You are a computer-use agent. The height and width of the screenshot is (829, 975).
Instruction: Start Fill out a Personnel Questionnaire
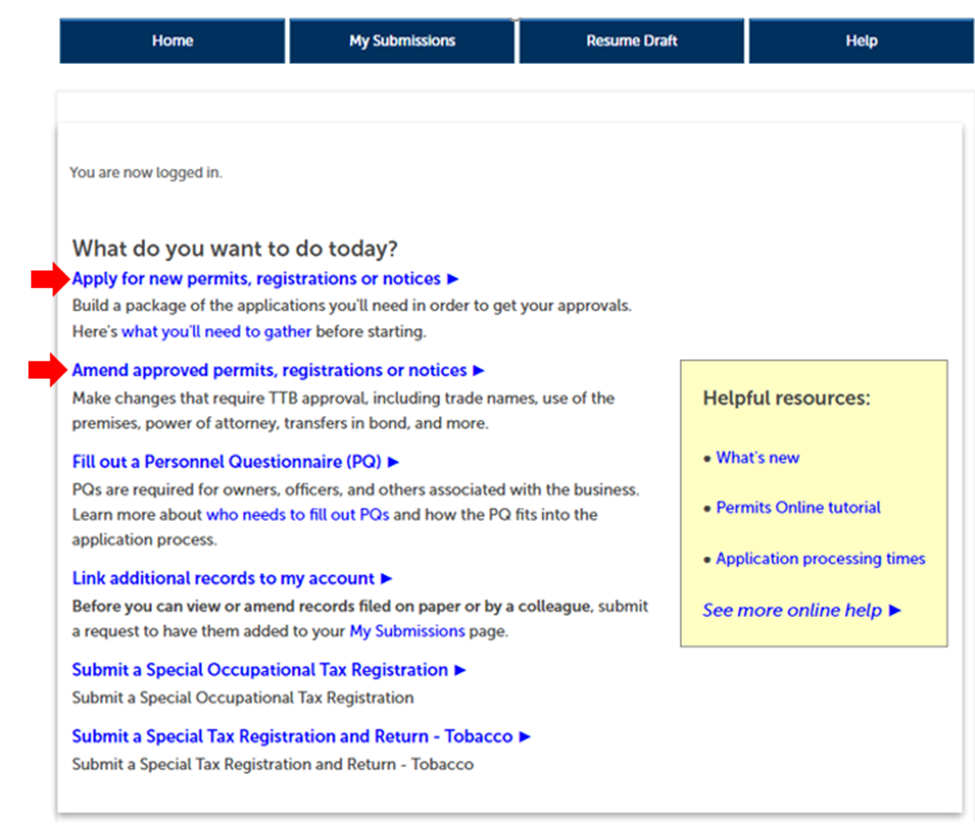226,462
